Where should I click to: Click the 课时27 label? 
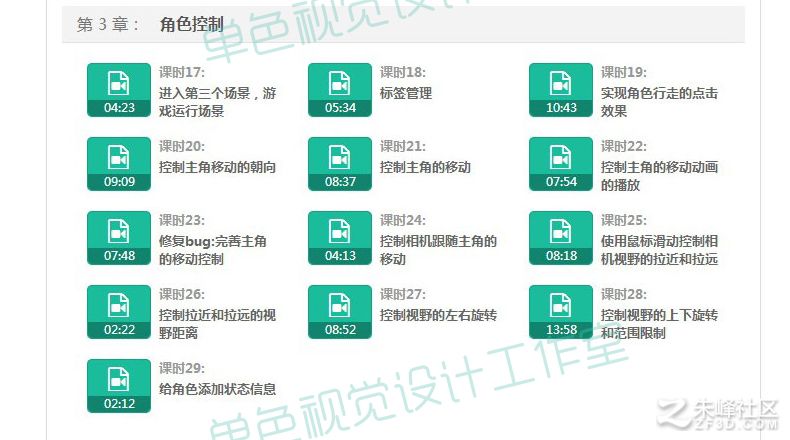pos(403,295)
